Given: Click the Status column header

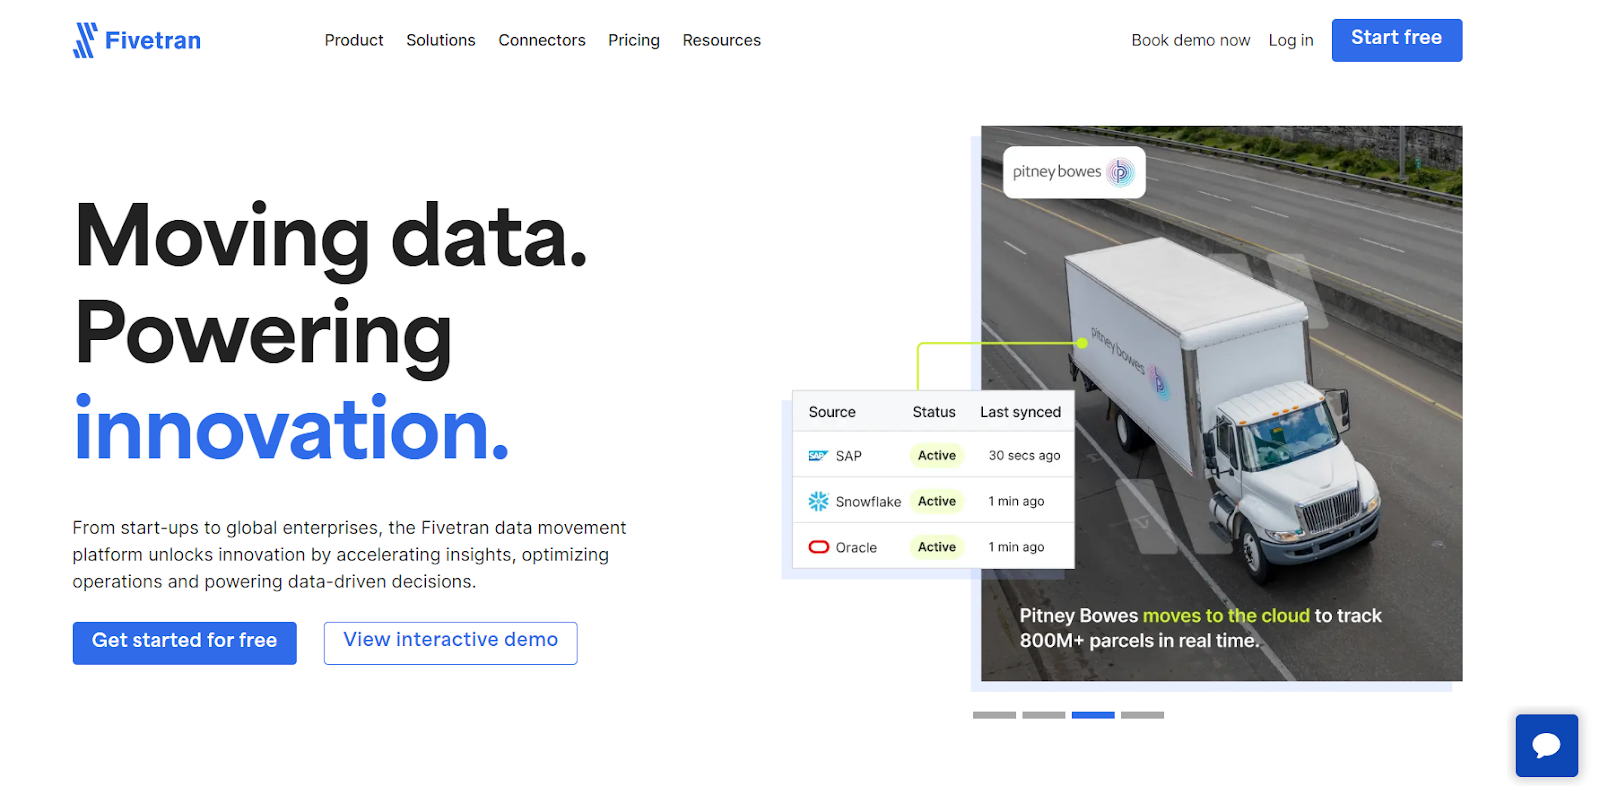Looking at the screenshot, I should 934,412.
